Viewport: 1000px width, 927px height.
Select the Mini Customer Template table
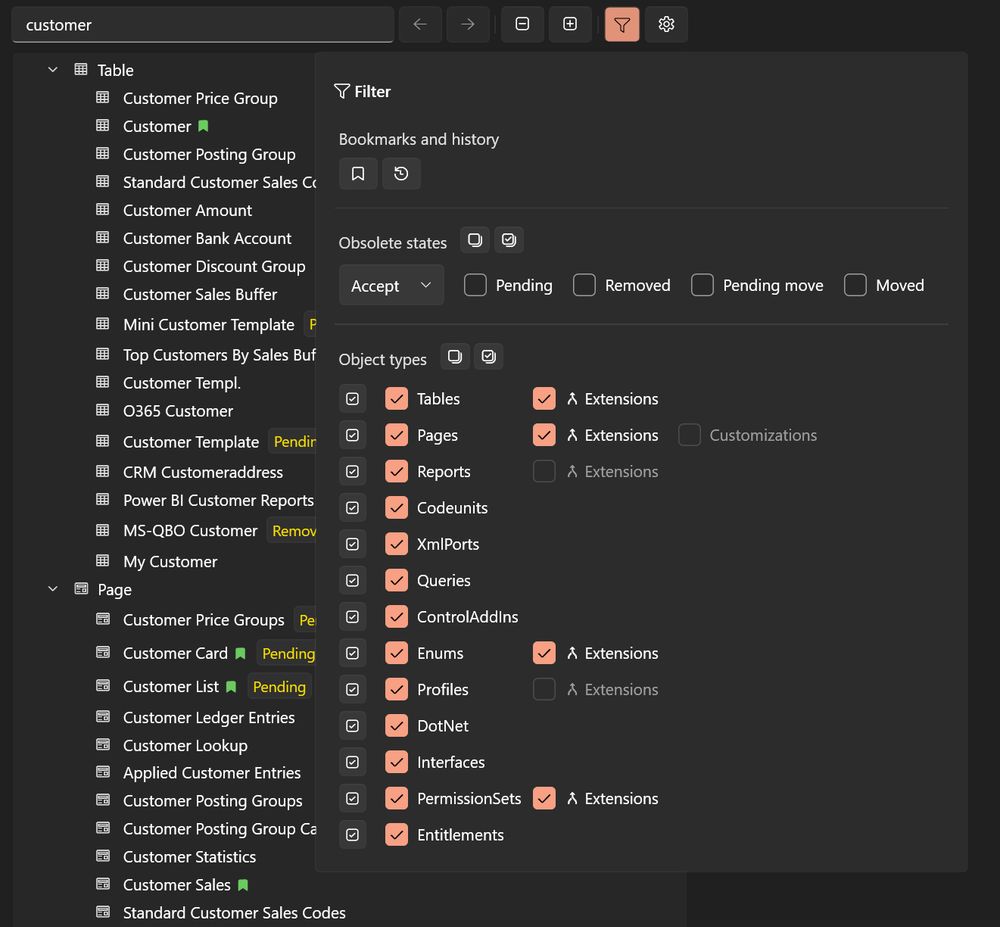point(209,325)
